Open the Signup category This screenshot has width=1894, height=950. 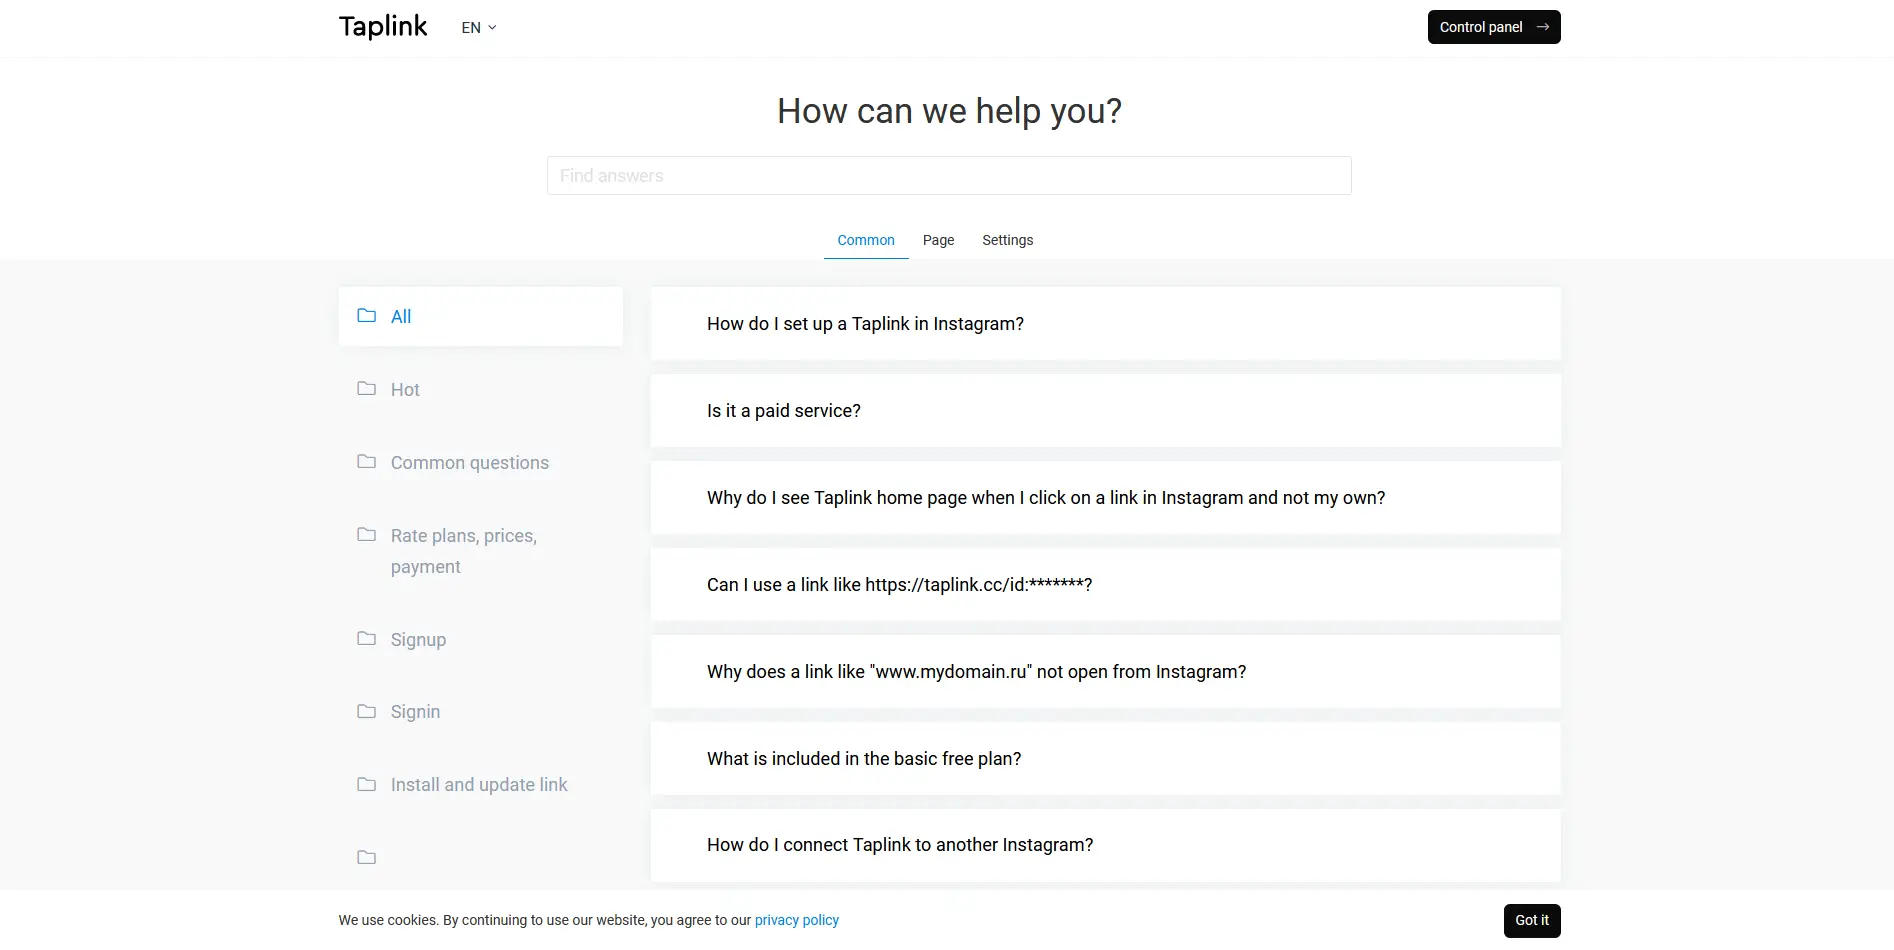pos(418,640)
